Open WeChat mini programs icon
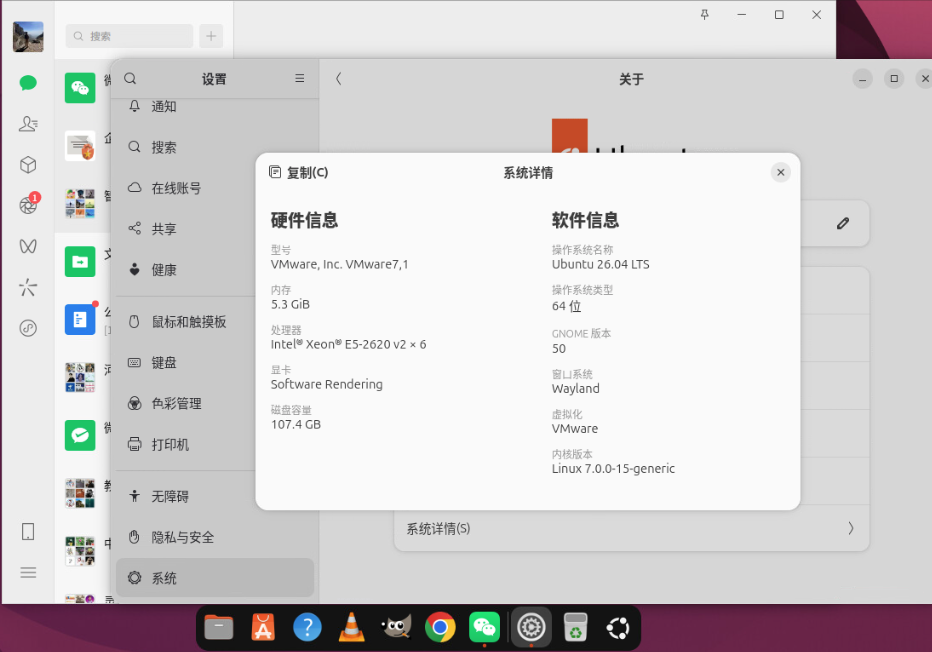932x652 pixels. [x=28, y=328]
